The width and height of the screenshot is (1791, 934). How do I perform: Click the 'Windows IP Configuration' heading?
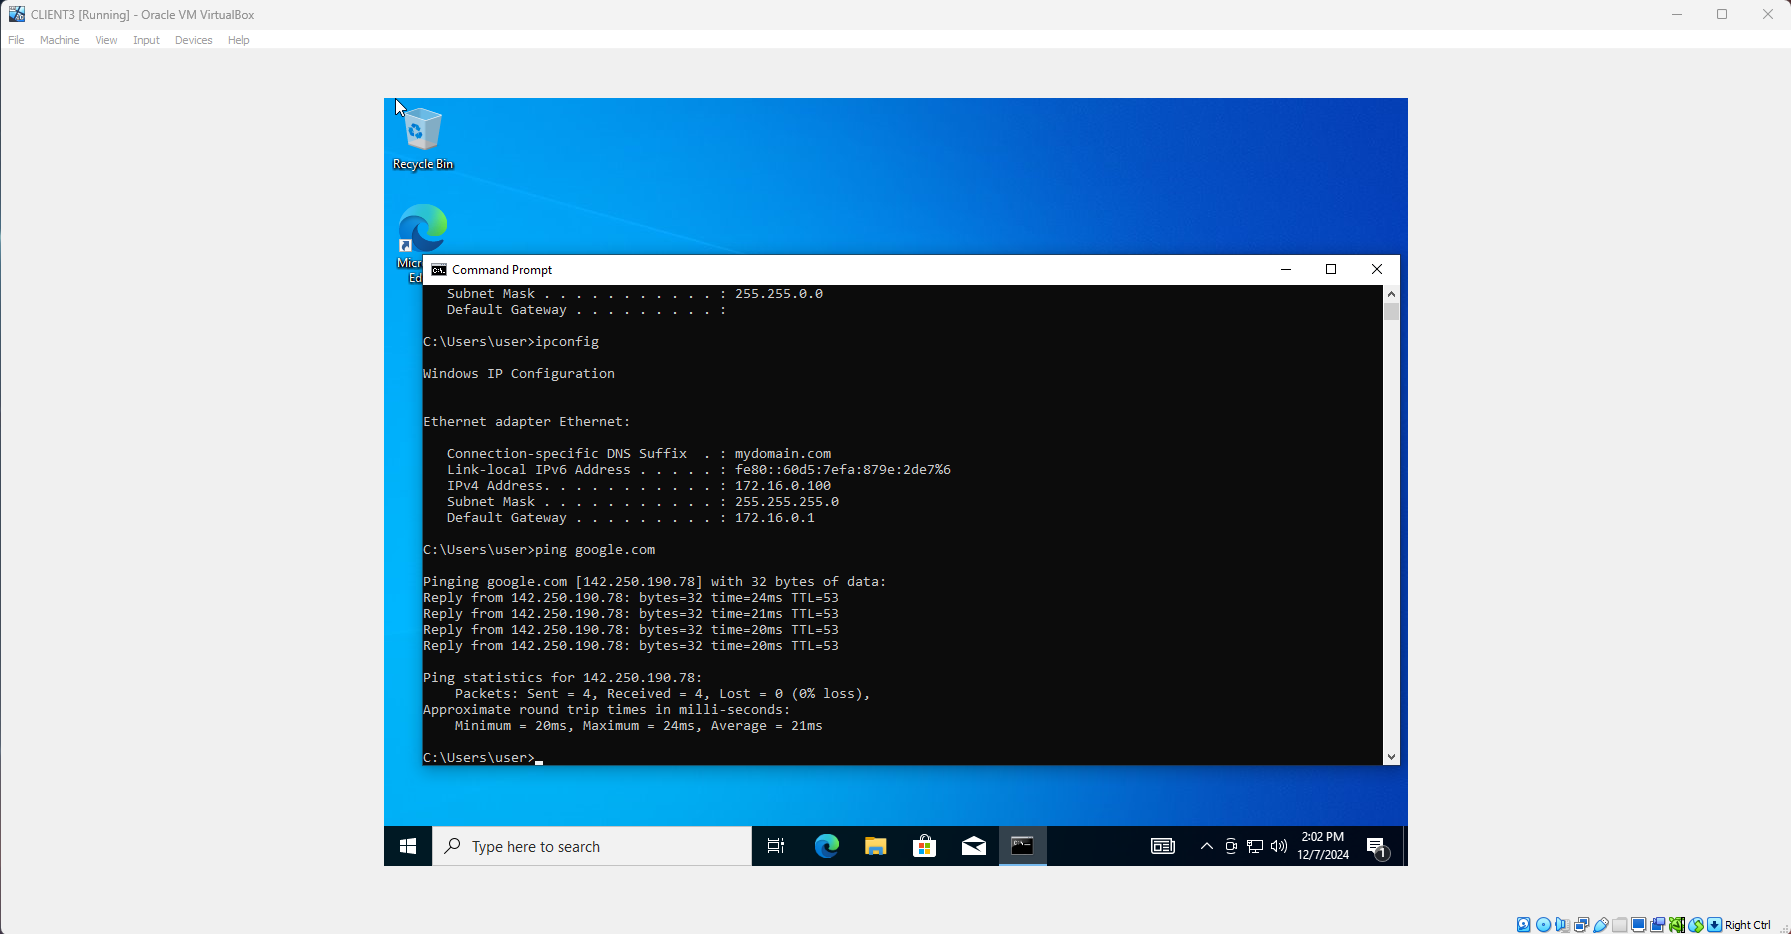click(519, 374)
